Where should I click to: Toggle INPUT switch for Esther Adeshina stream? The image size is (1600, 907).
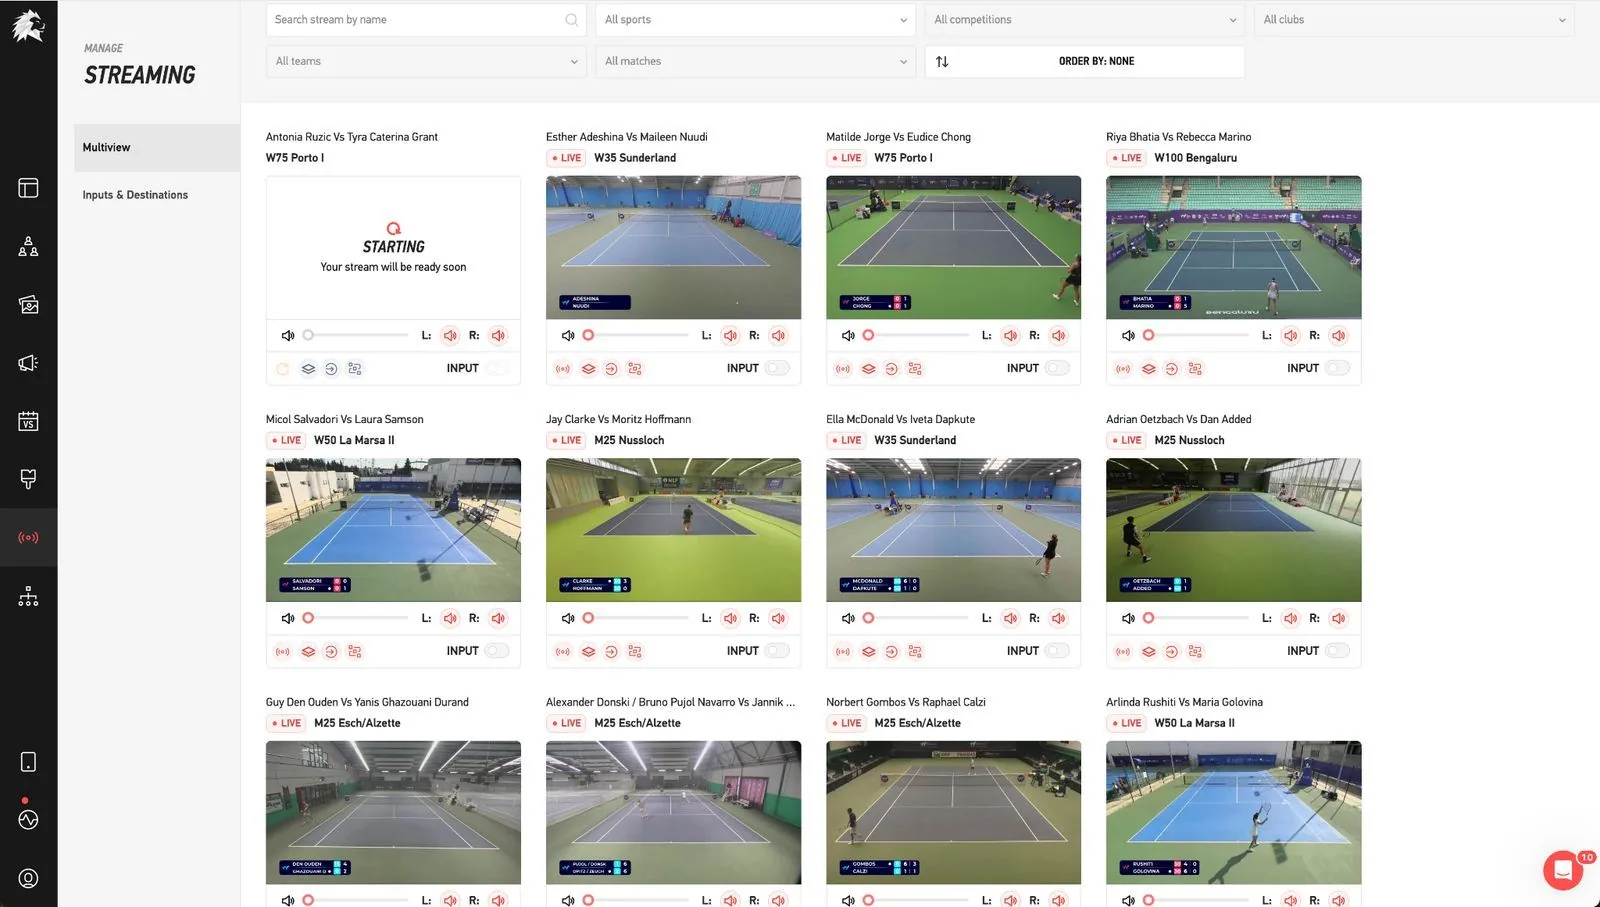tap(777, 368)
